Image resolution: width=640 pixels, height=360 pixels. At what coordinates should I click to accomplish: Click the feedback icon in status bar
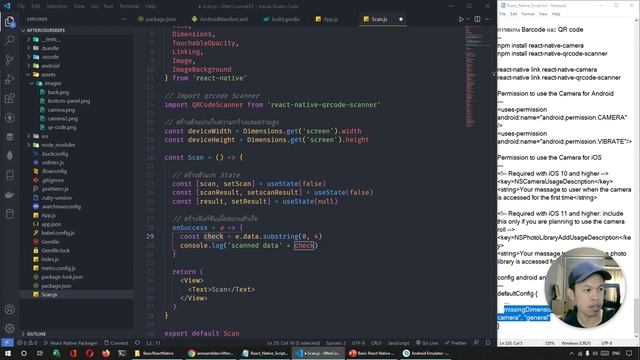pos(476,343)
